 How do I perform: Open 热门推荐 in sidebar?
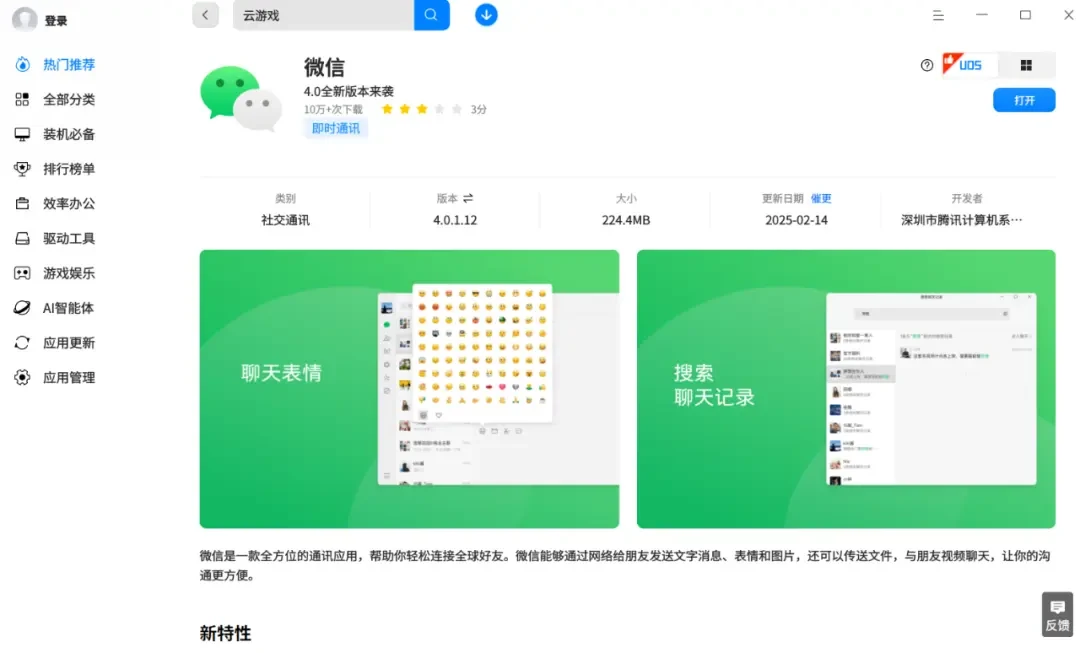coord(55,64)
